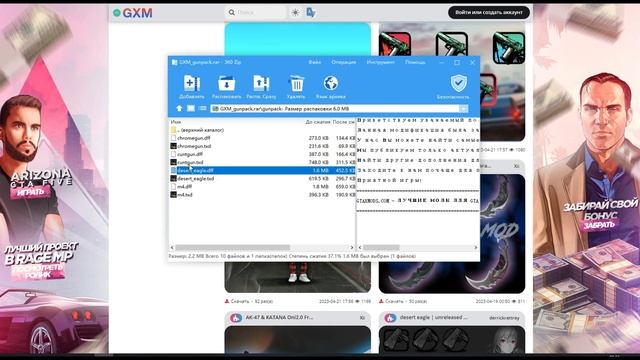Click Скачать link under left card
Image resolution: width=640 pixels, height=360 pixels.
(x=240, y=301)
